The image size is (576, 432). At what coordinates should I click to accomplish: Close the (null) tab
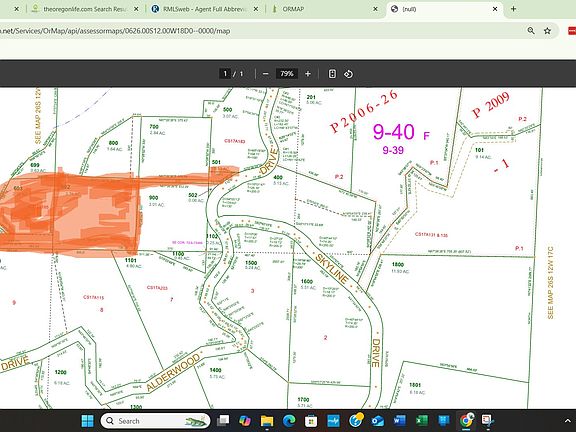pos(495,9)
